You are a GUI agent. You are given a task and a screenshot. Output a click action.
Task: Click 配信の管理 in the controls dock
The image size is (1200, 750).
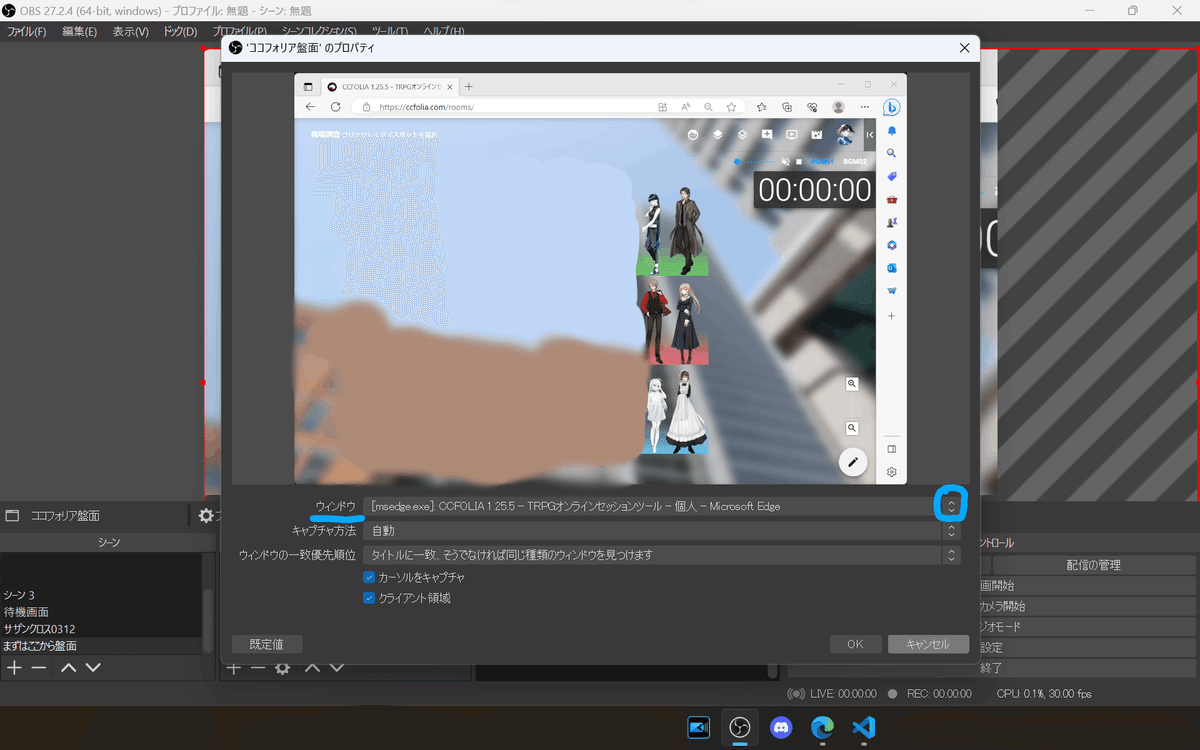(x=1093, y=565)
